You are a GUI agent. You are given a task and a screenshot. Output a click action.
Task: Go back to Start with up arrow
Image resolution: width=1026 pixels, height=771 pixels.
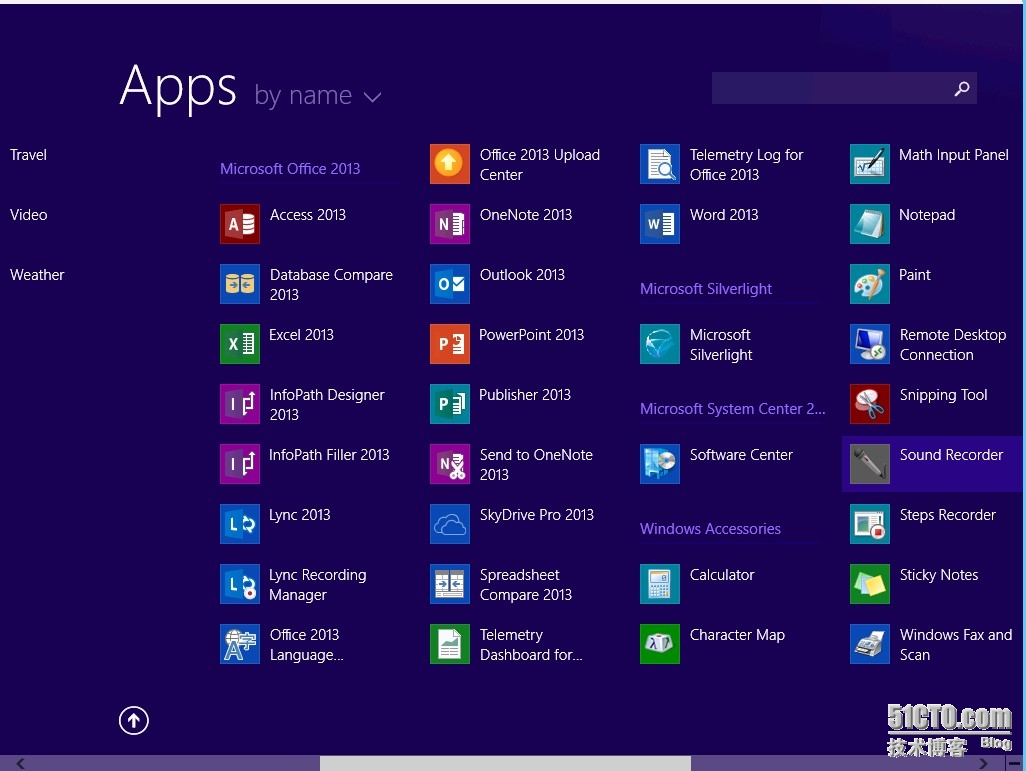click(x=133, y=721)
